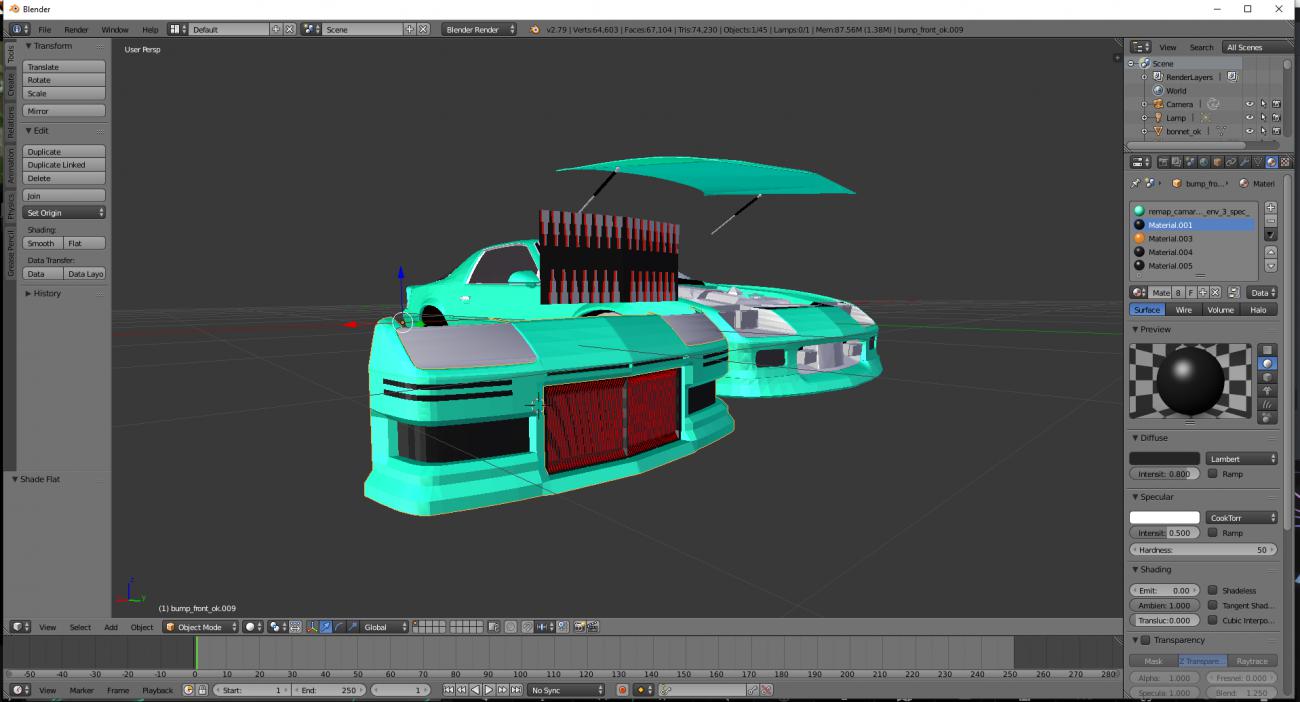This screenshot has height=702, width=1300.
Task: Toggle the Diffuse Ramp checkbox
Action: (1213, 474)
